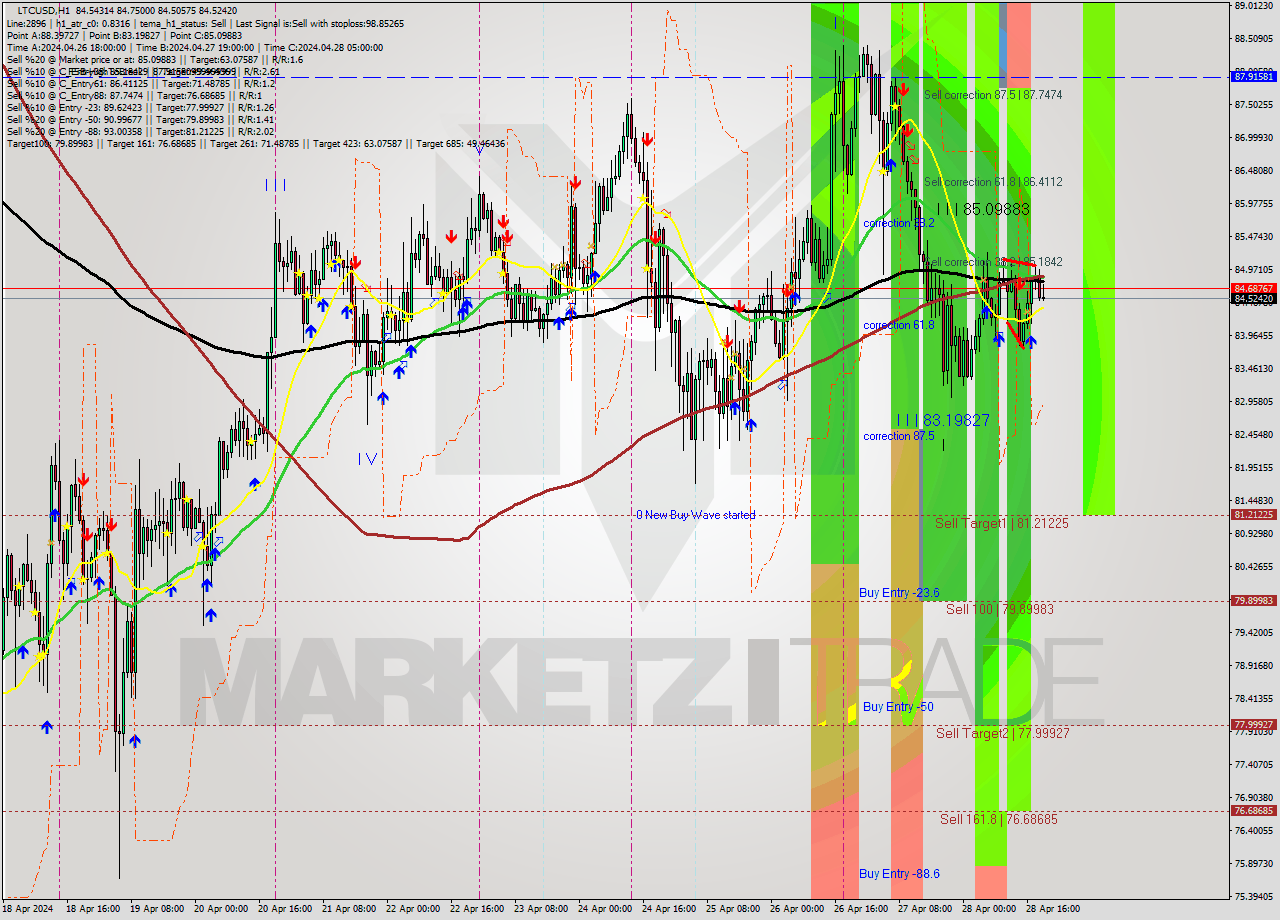Image resolution: width=1280 pixels, height=920 pixels.
Task: Click the 75.39405 price axis value
Action: (x=1254, y=896)
